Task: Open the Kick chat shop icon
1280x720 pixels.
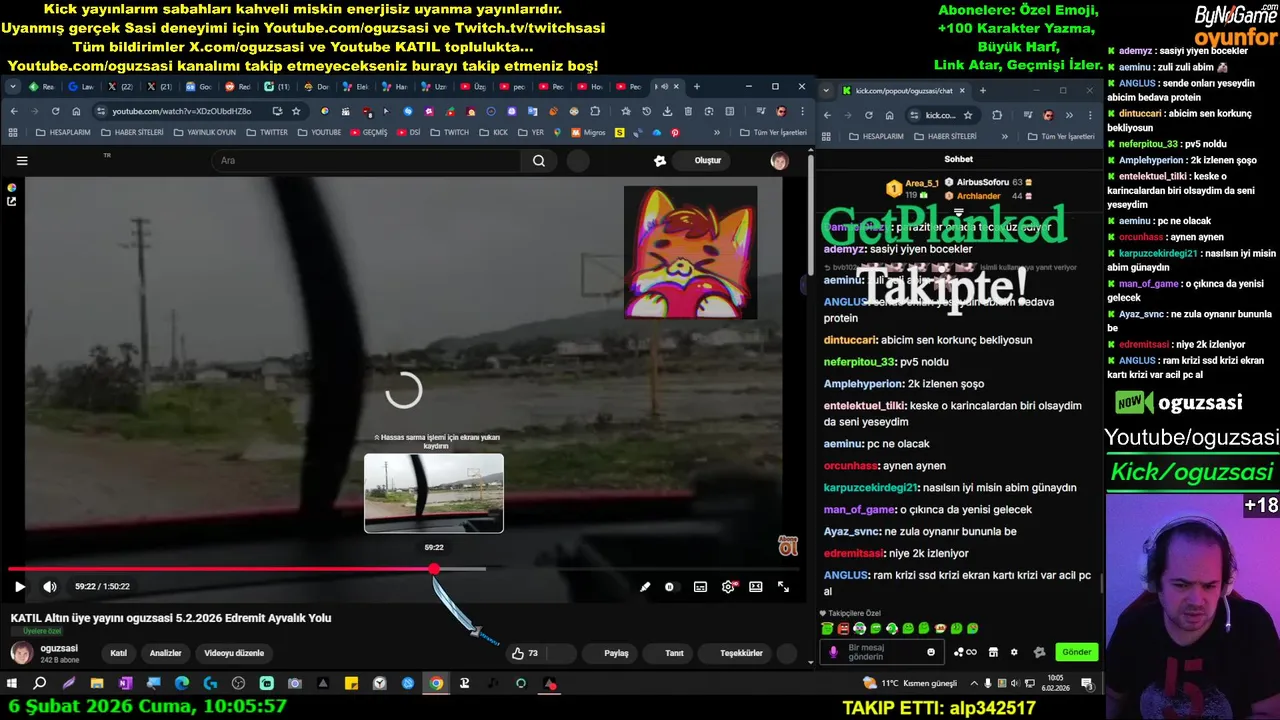Action: coord(993,652)
